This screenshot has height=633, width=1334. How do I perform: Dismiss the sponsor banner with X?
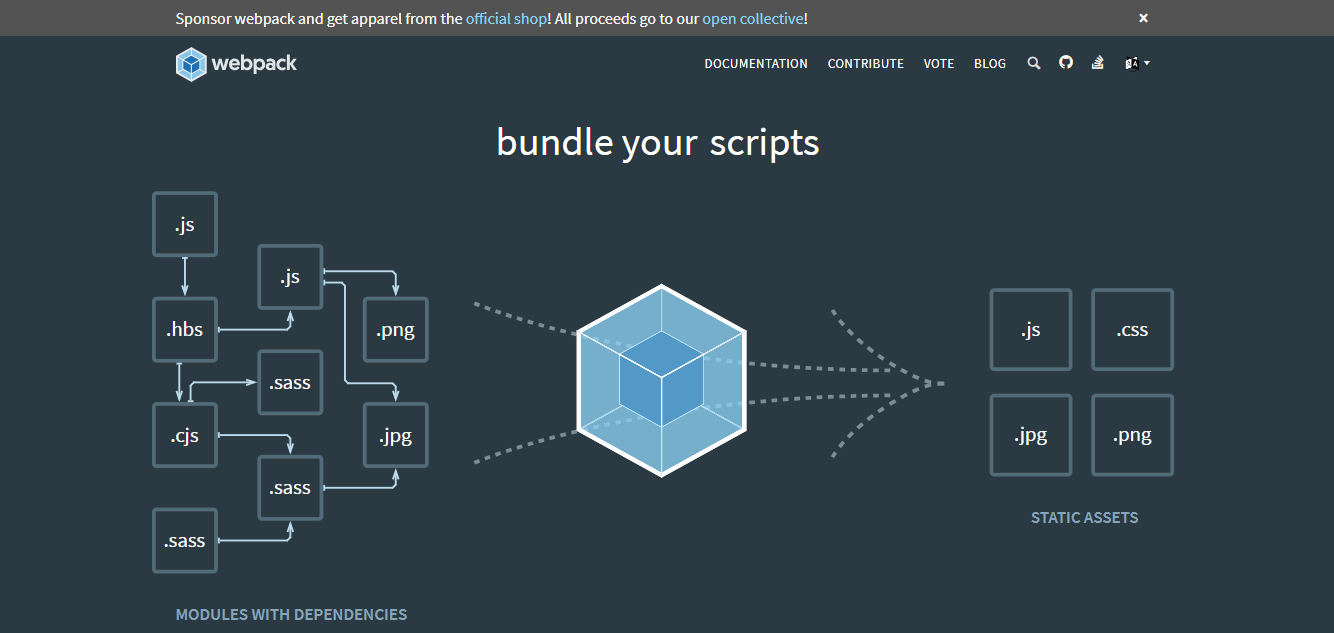pyautogui.click(x=1143, y=18)
